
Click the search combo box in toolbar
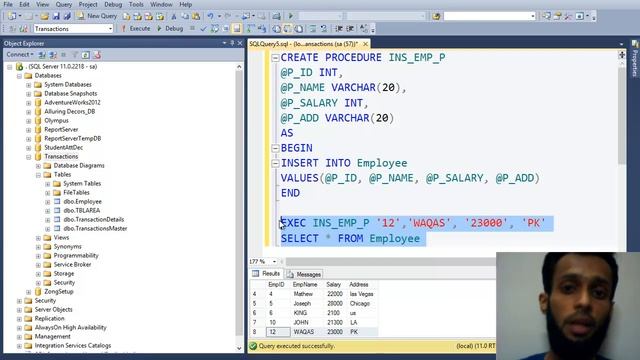tap(489, 16)
